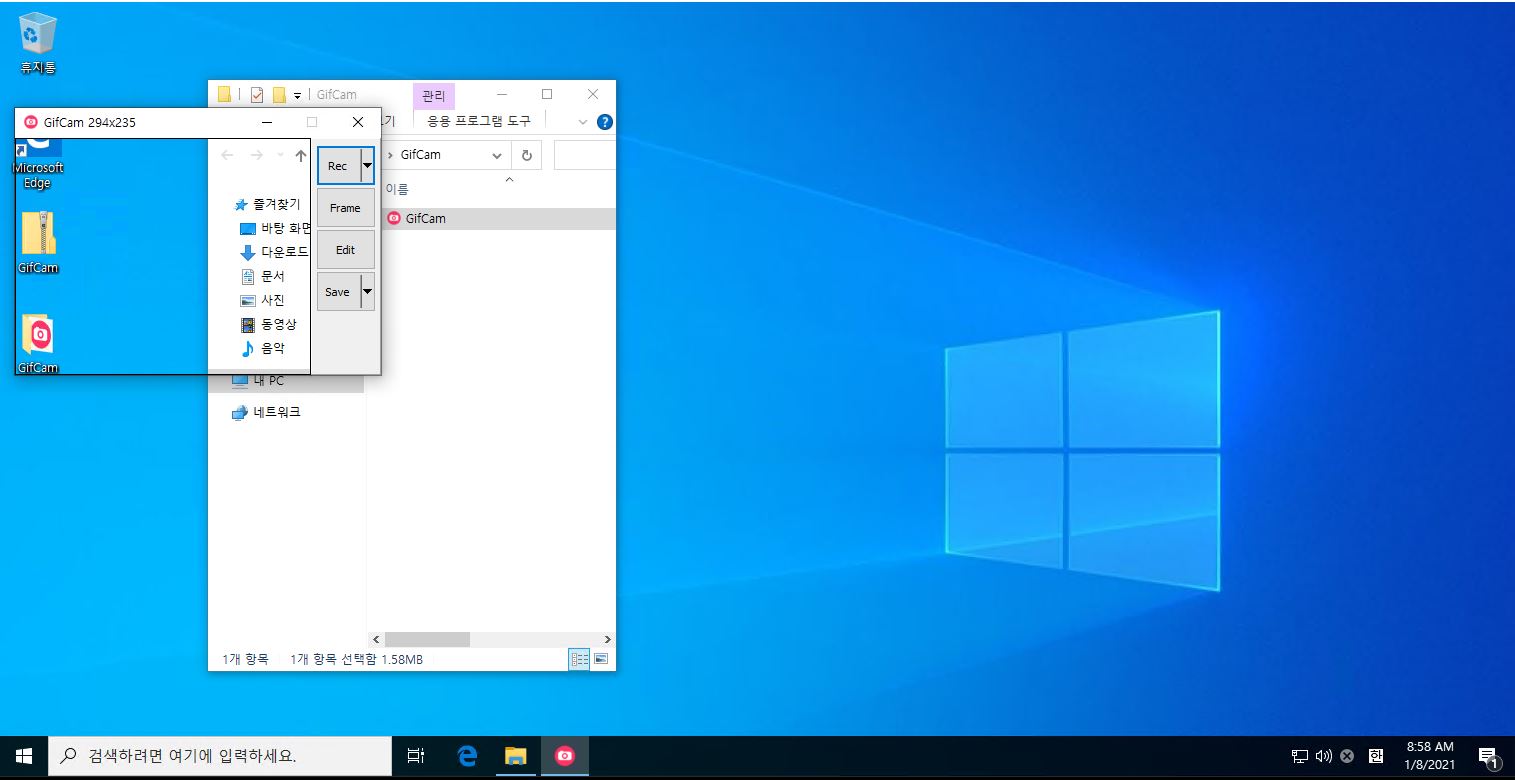The height and width of the screenshot is (780, 1515).
Task: Open the 응용 프로그램 도구 ribbon tab
Action: (479, 121)
